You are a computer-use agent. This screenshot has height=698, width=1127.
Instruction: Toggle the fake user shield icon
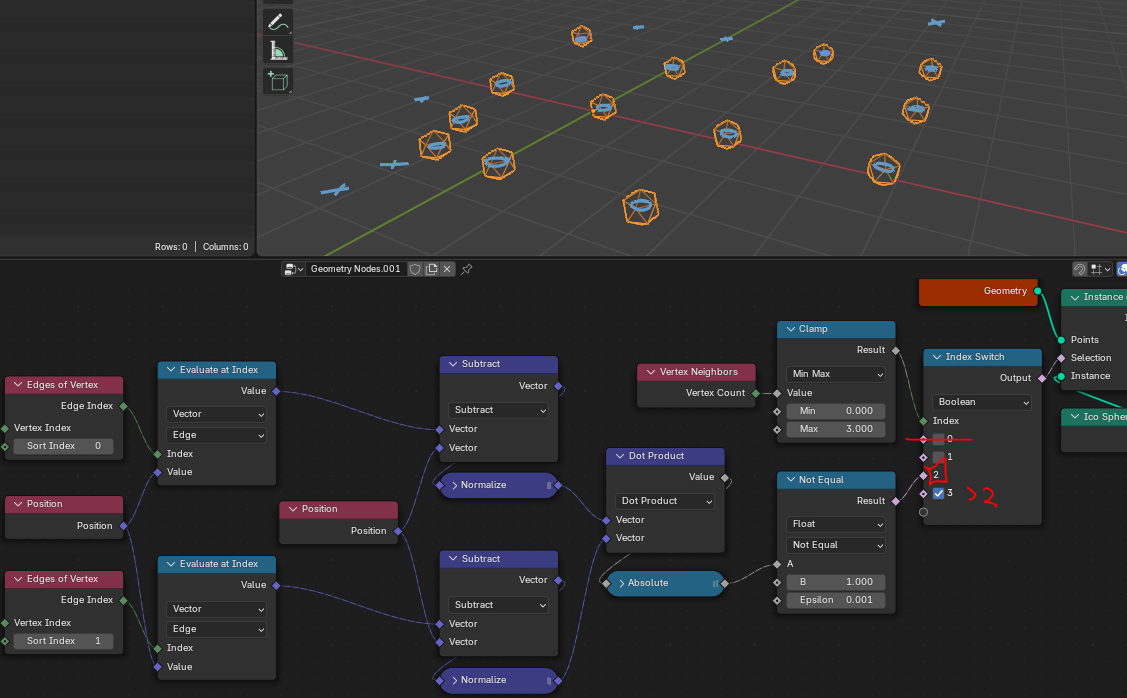click(x=415, y=269)
